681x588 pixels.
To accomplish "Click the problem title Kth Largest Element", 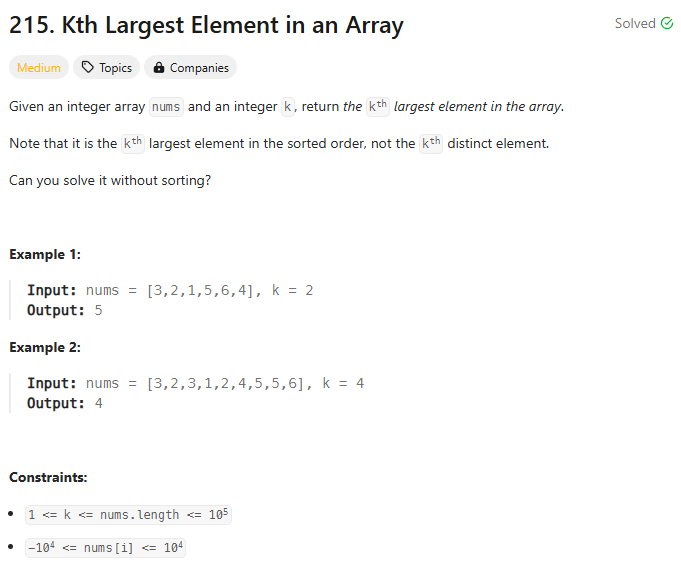I will click(206, 25).
